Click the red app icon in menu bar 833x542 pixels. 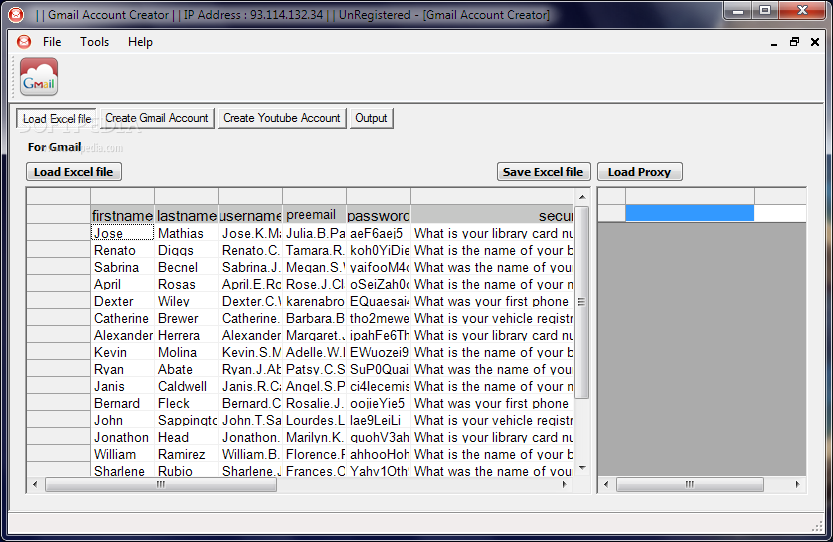point(24,41)
